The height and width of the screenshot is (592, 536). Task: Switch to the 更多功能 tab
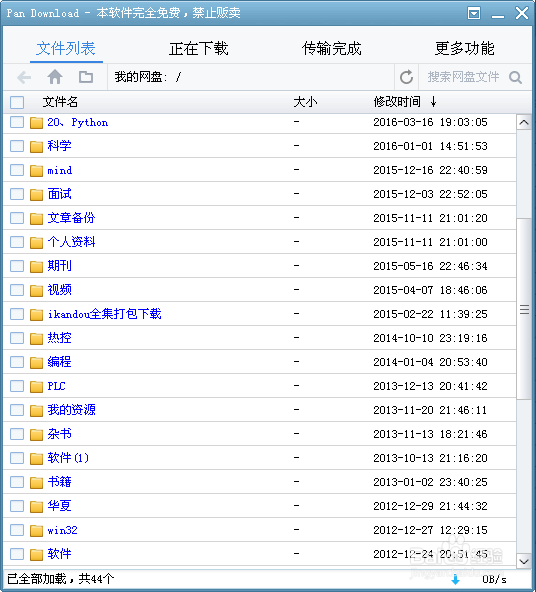[x=465, y=48]
